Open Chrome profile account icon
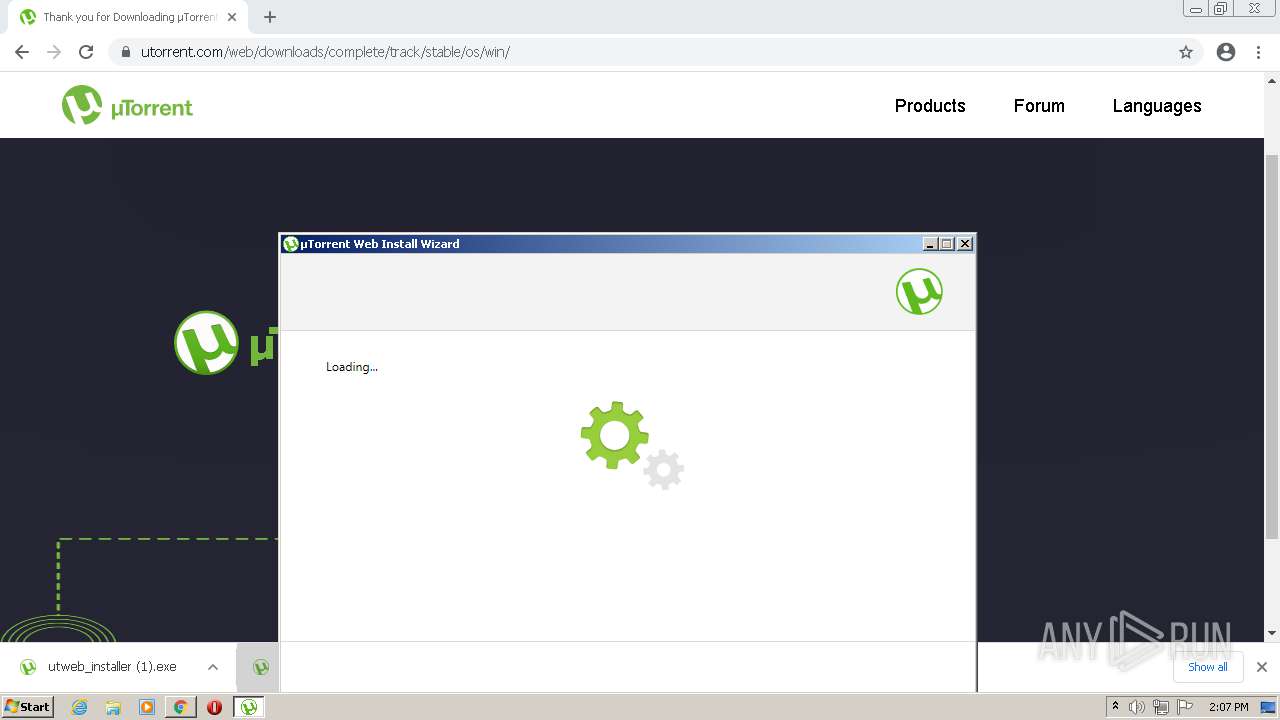Image resolution: width=1280 pixels, height=720 pixels. point(1226,52)
